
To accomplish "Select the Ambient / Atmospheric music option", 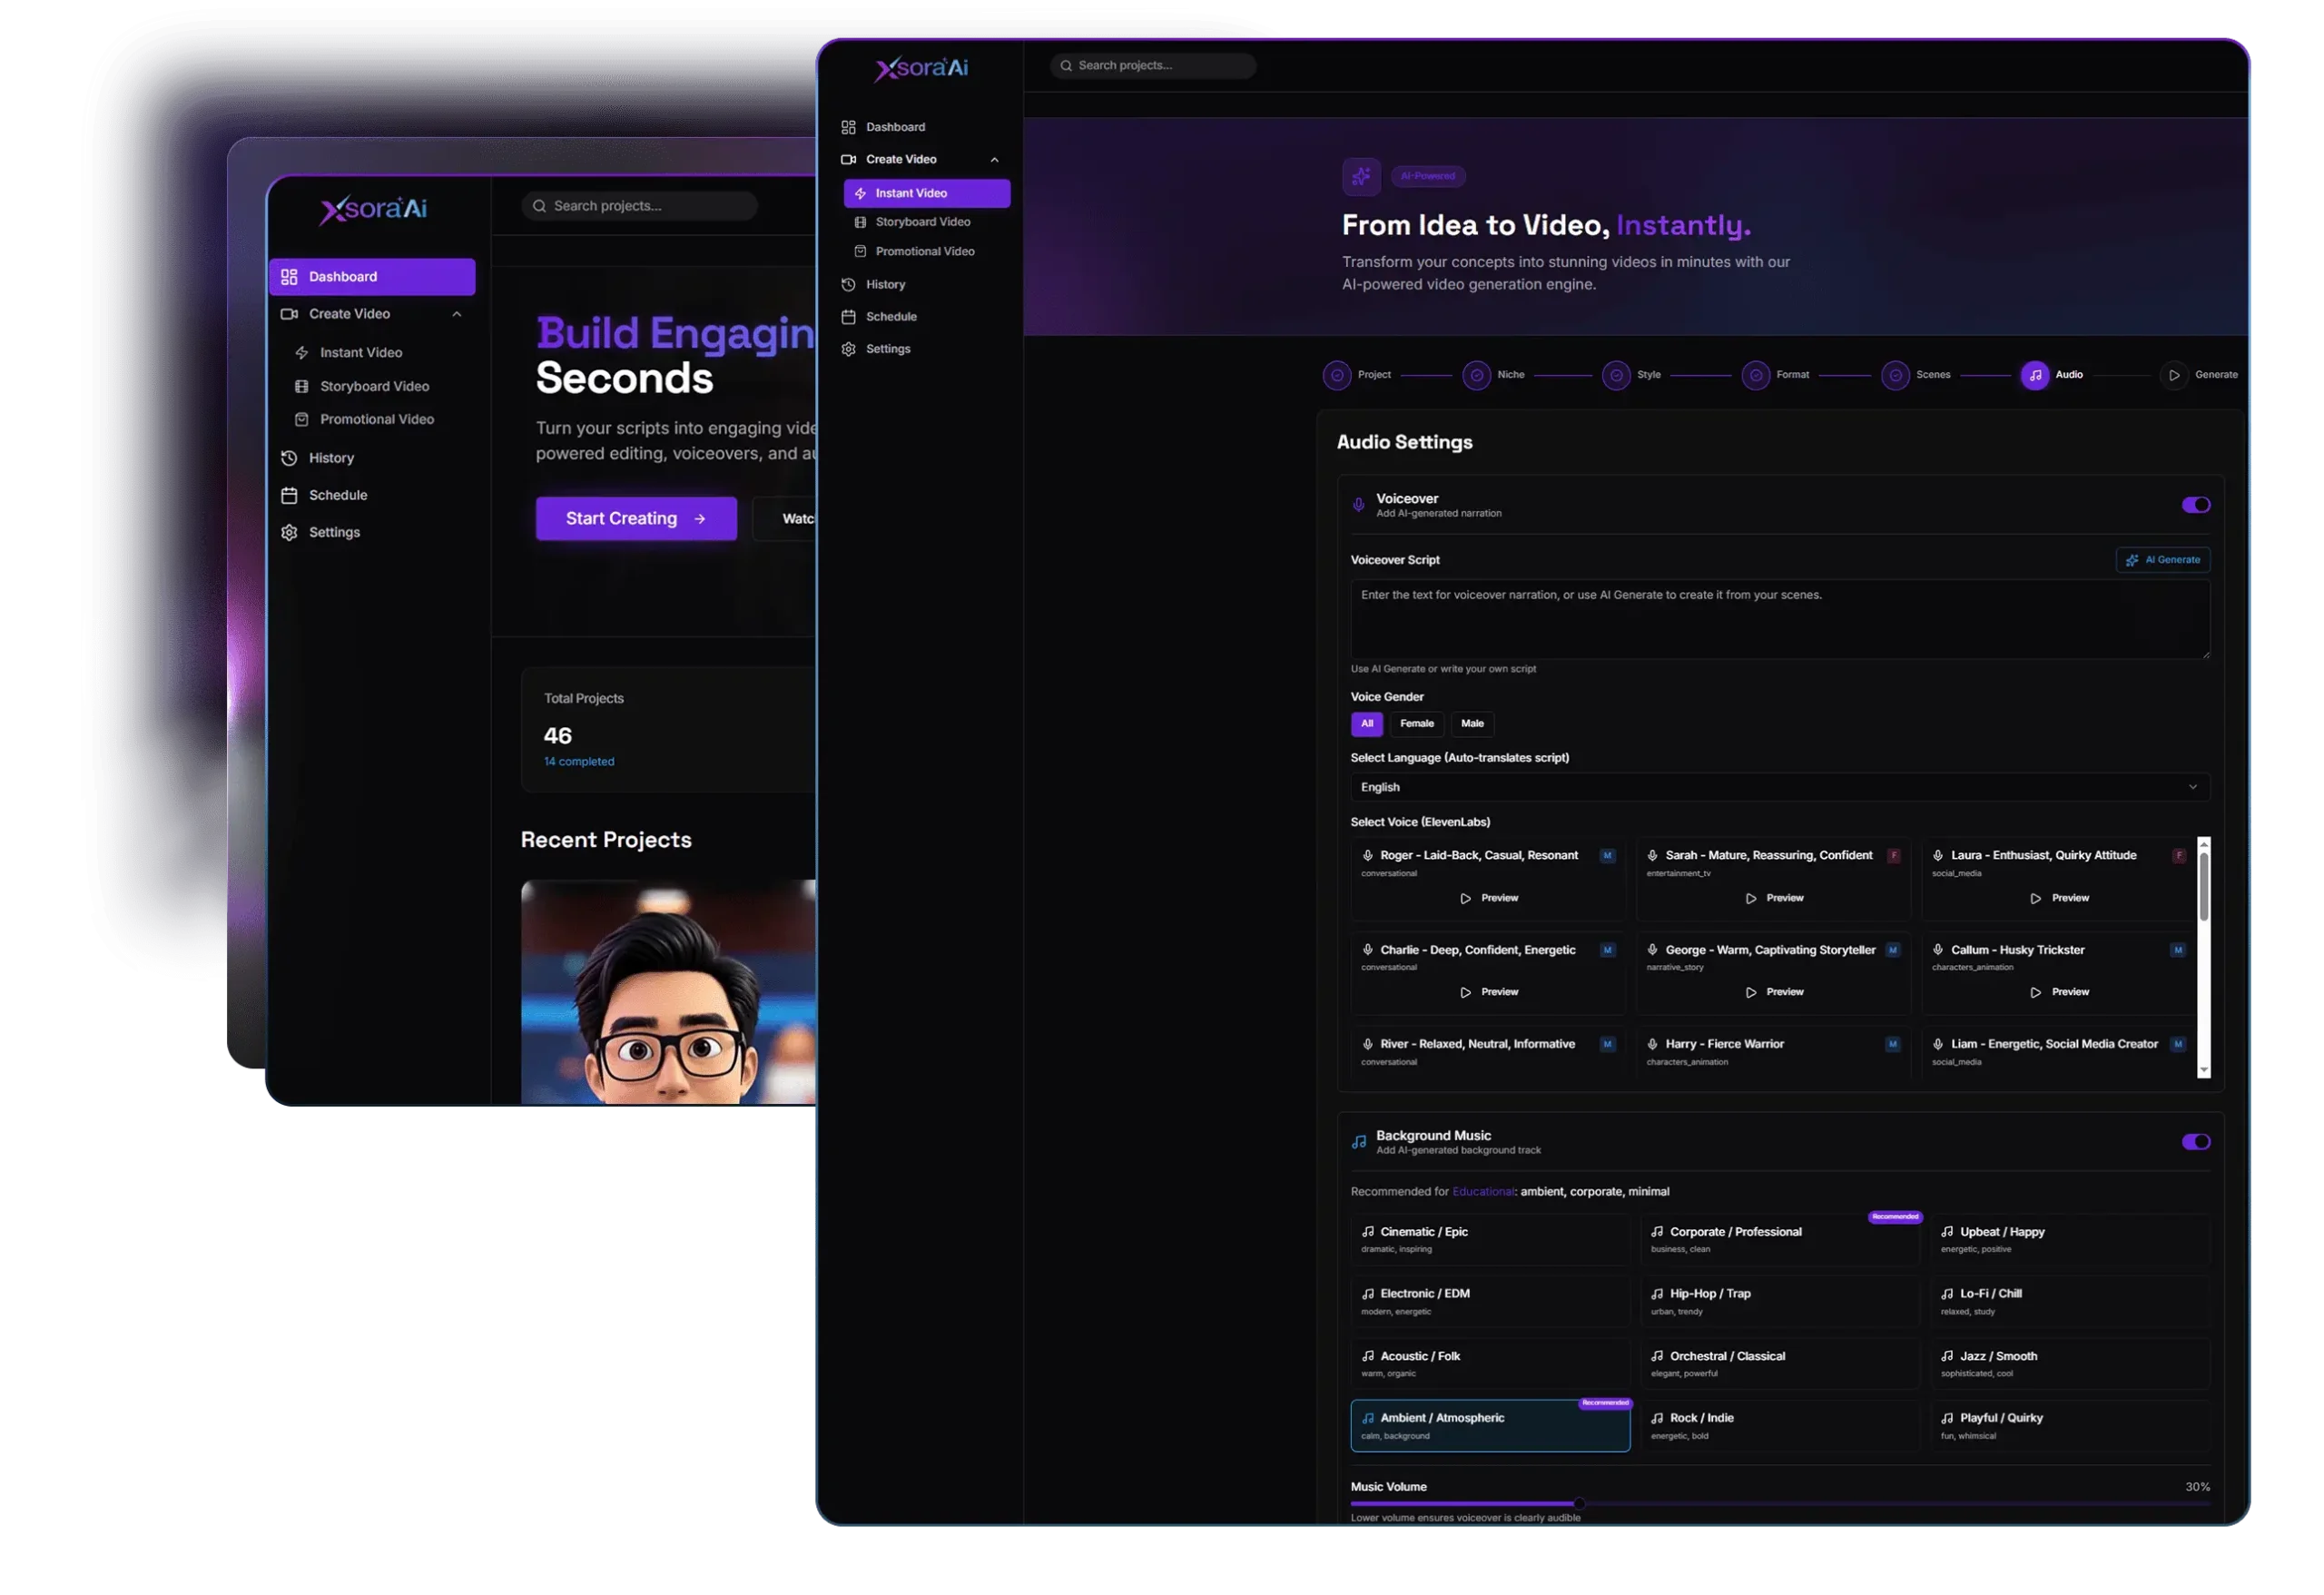I will click(1491, 1426).
